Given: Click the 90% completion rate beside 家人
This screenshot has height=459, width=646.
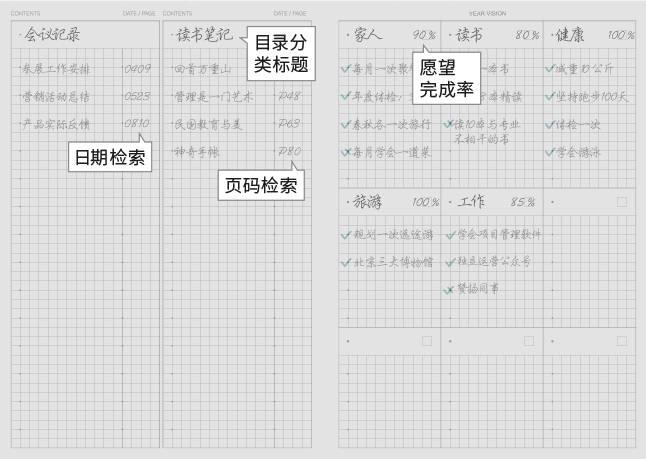Looking at the screenshot, I should click(424, 35).
